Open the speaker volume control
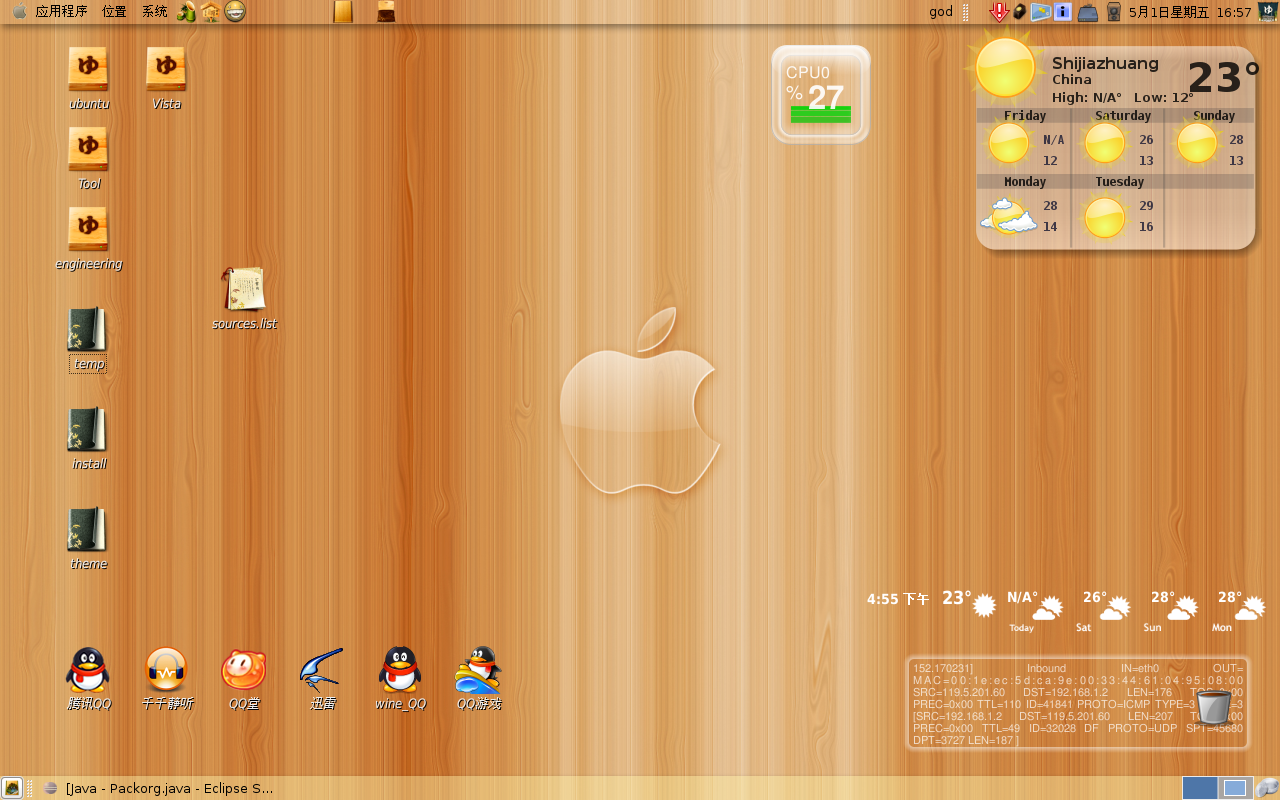The width and height of the screenshot is (1280, 800). tap(1113, 12)
